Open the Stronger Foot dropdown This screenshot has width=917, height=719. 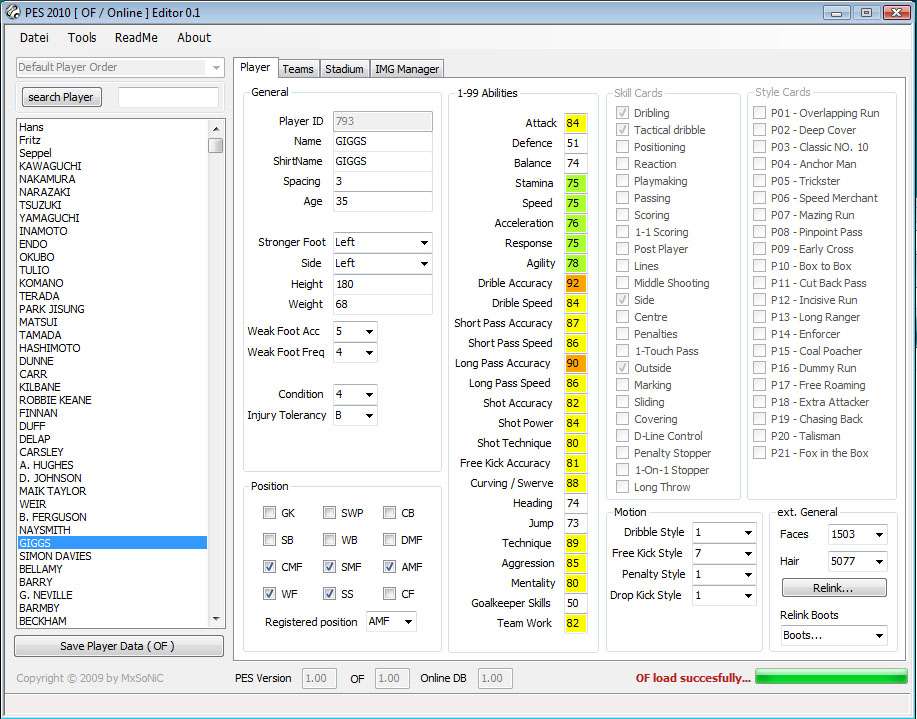coord(424,243)
